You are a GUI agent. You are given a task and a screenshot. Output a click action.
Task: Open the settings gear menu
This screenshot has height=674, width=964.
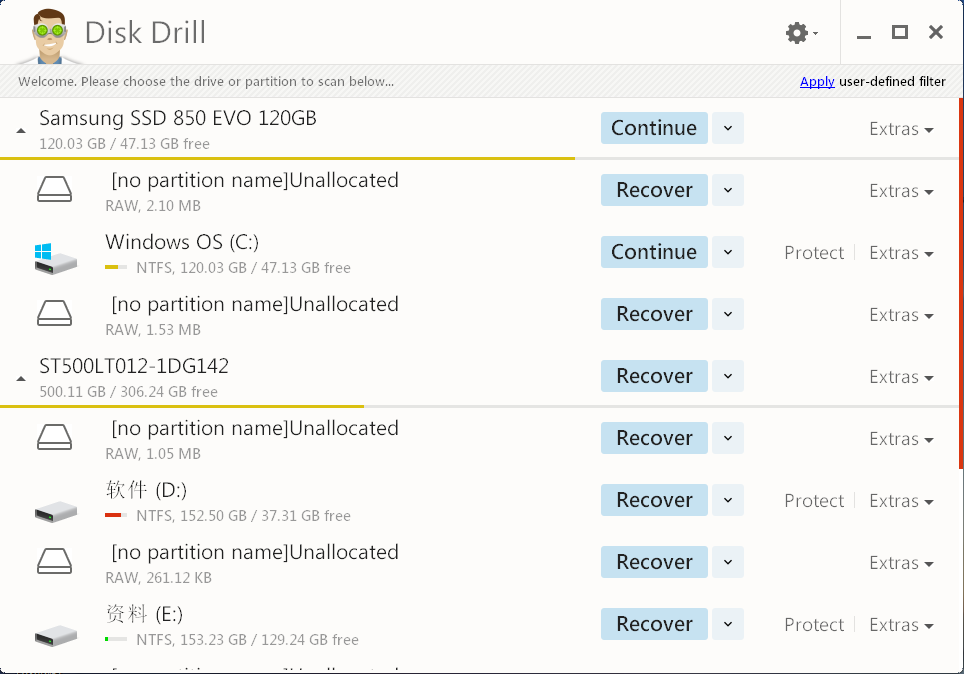click(801, 33)
